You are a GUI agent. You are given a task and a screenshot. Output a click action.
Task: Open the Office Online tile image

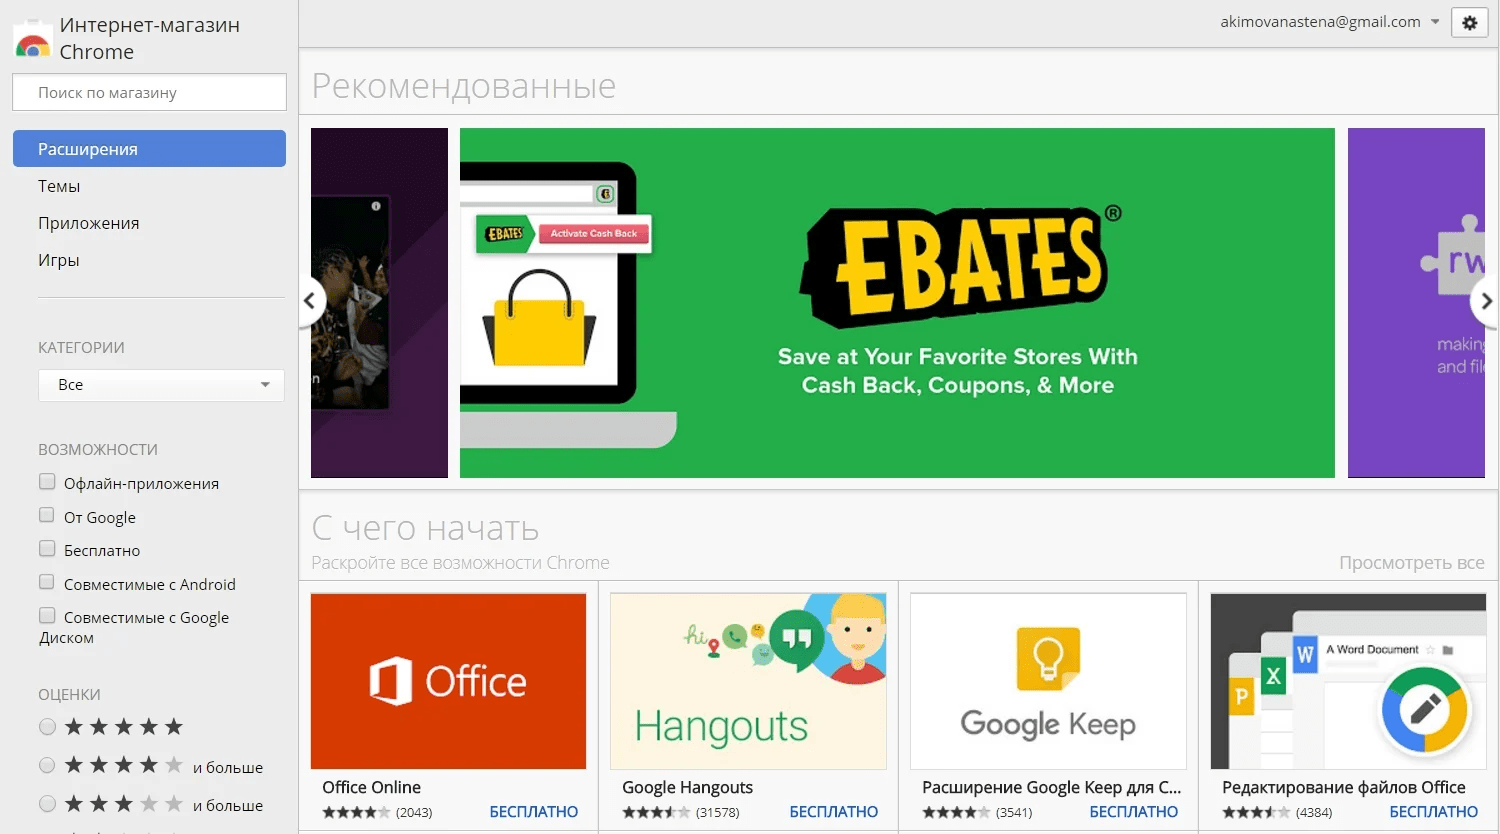(x=448, y=681)
